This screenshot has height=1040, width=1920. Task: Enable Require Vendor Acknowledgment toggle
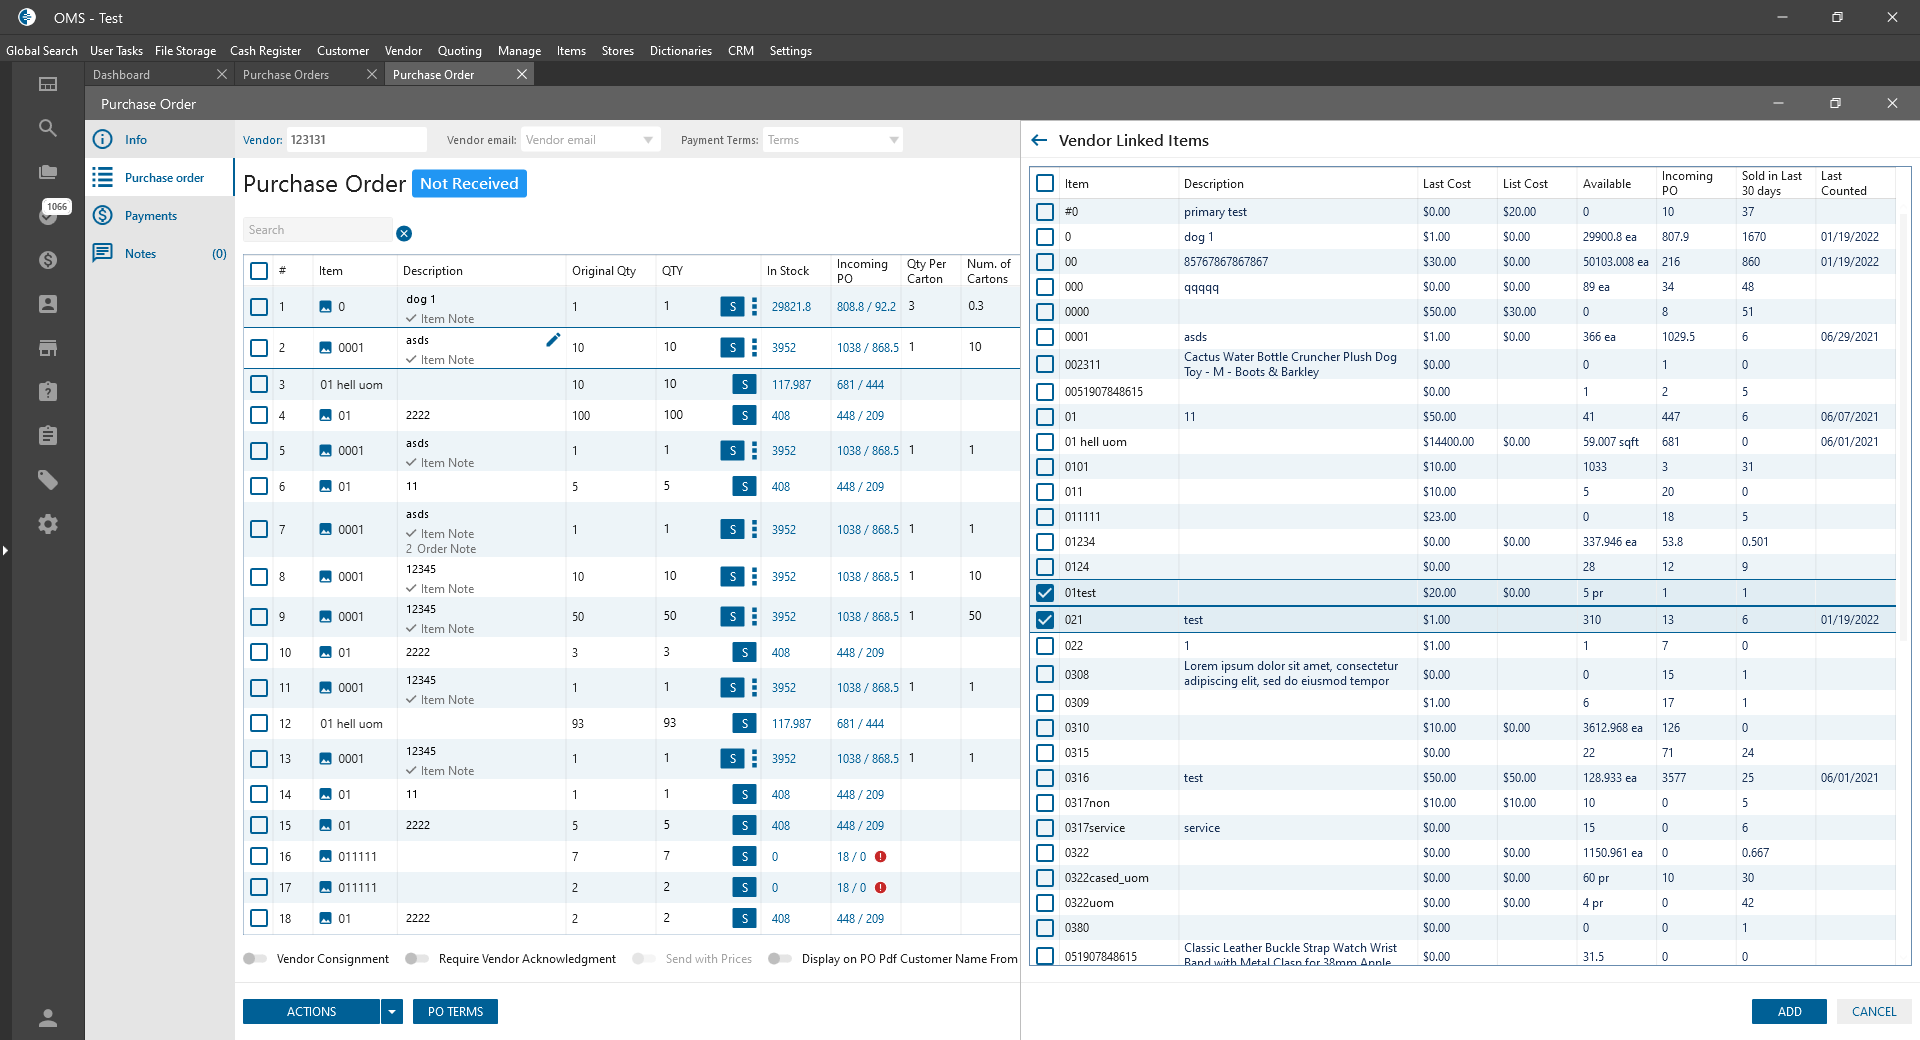(417, 959)
